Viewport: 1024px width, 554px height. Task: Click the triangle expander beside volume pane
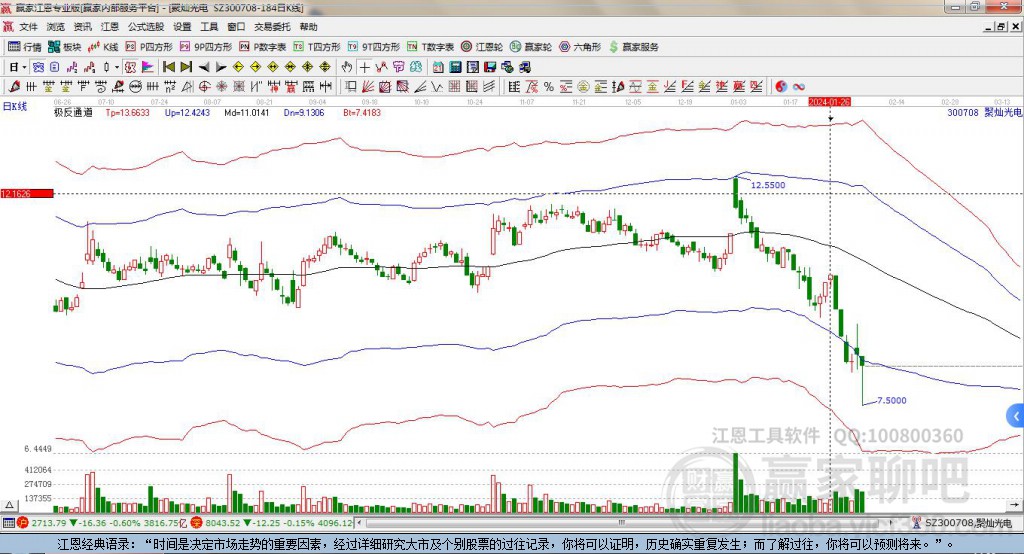(x=9, y=505)
